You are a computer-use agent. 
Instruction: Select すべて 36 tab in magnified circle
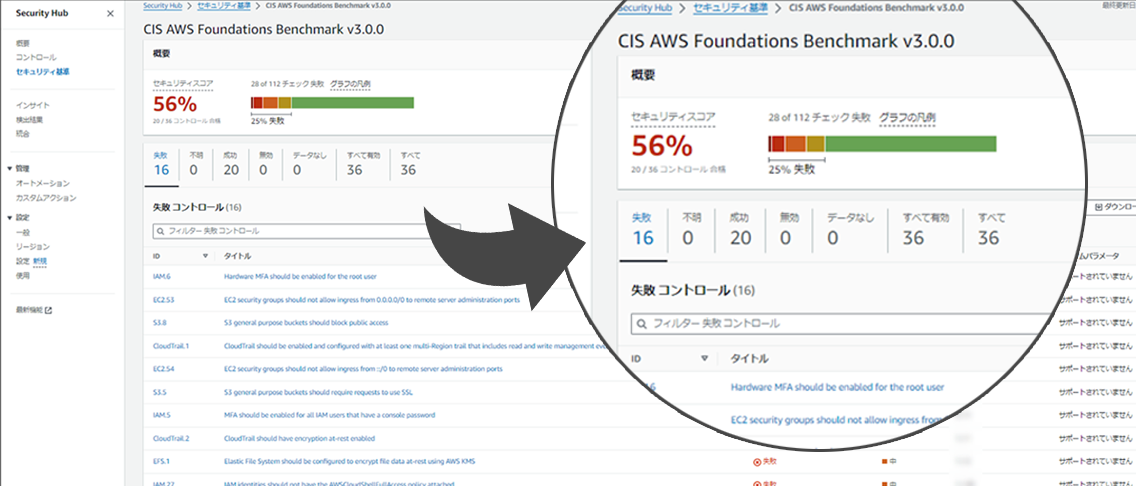990,229
